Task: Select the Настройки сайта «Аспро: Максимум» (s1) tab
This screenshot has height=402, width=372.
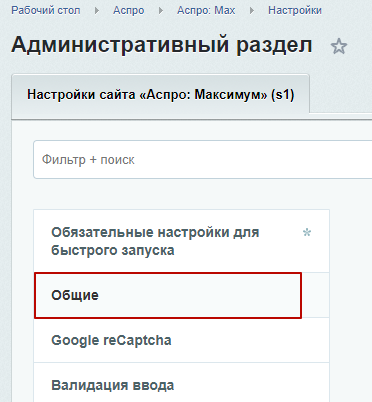Action: (161, 95)
